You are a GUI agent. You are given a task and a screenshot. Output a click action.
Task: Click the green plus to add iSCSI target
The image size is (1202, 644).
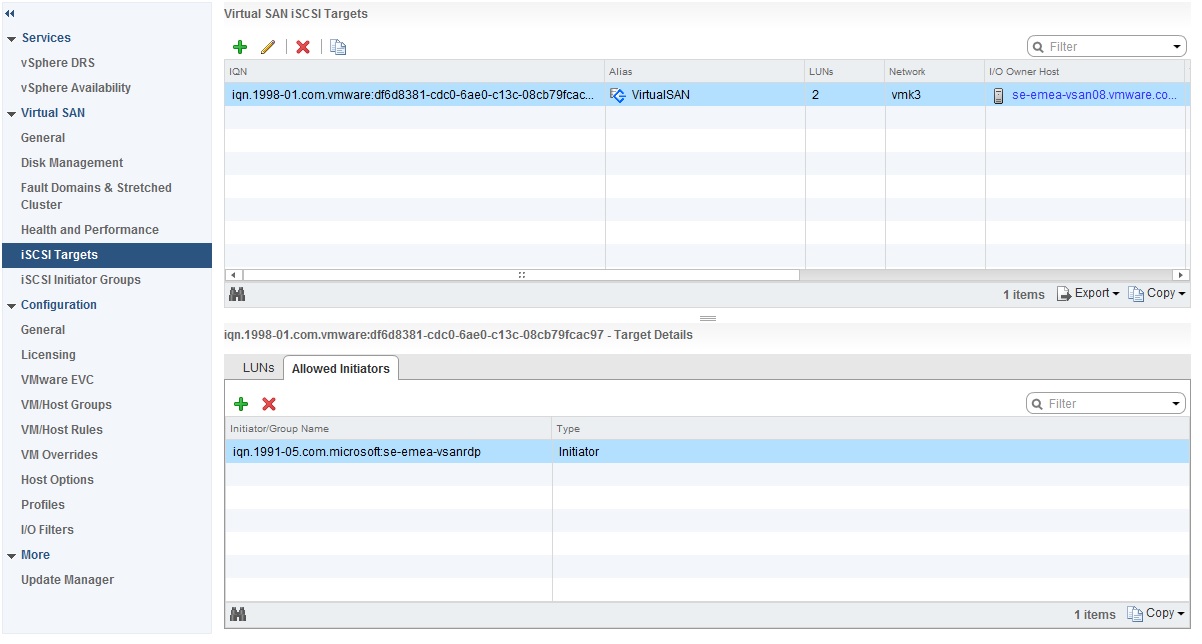(240, 47)
